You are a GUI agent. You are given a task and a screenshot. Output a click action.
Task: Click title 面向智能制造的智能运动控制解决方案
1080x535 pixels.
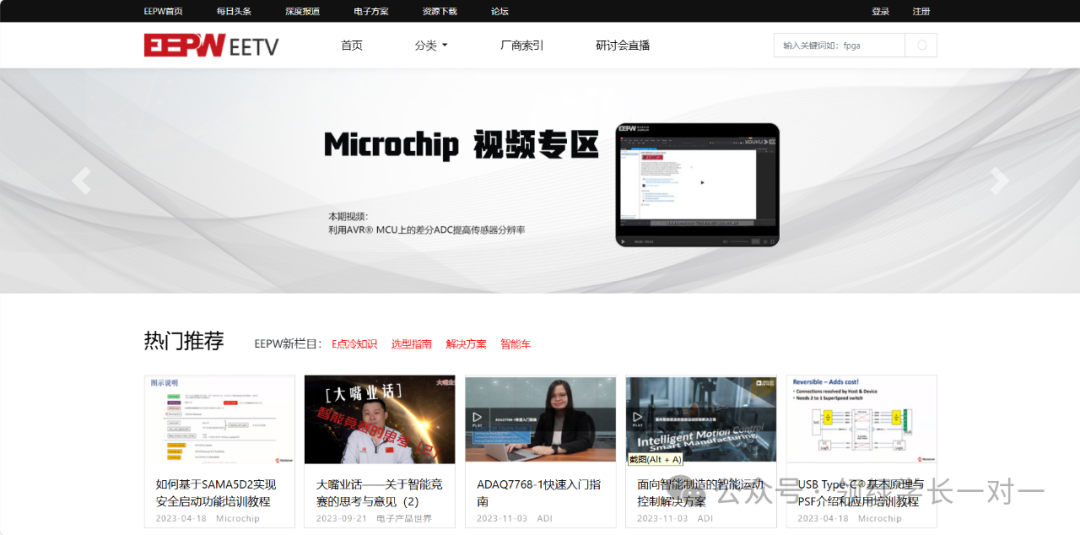point(700,493)
